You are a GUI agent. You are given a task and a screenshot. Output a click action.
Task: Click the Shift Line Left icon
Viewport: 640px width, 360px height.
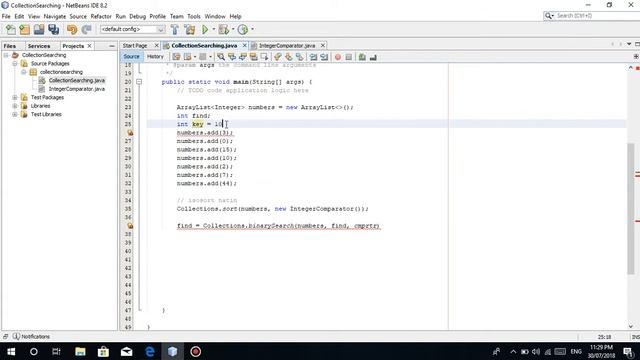pos(313,57)
